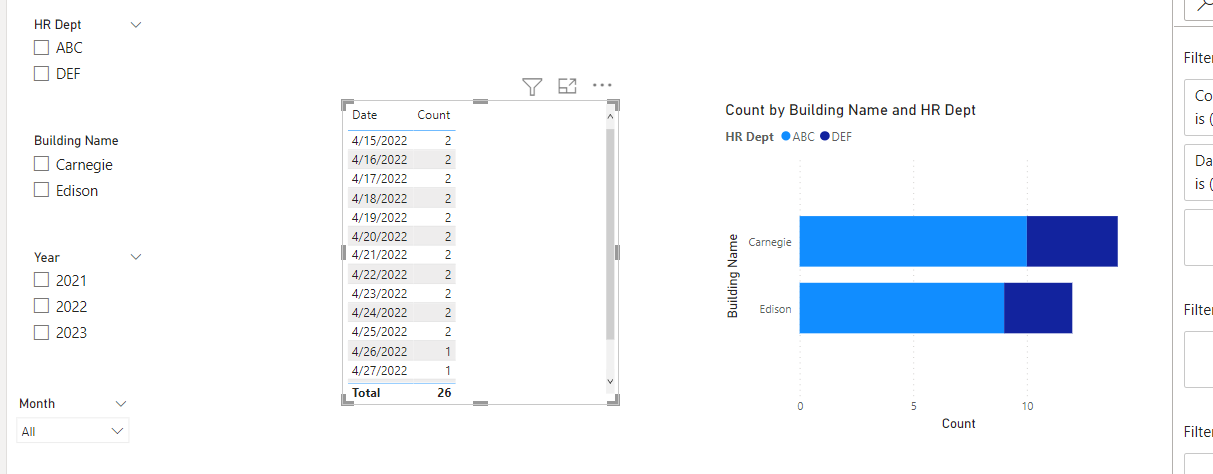
Task: Open the Month dropdown showing All
Action: coord(73,431)
